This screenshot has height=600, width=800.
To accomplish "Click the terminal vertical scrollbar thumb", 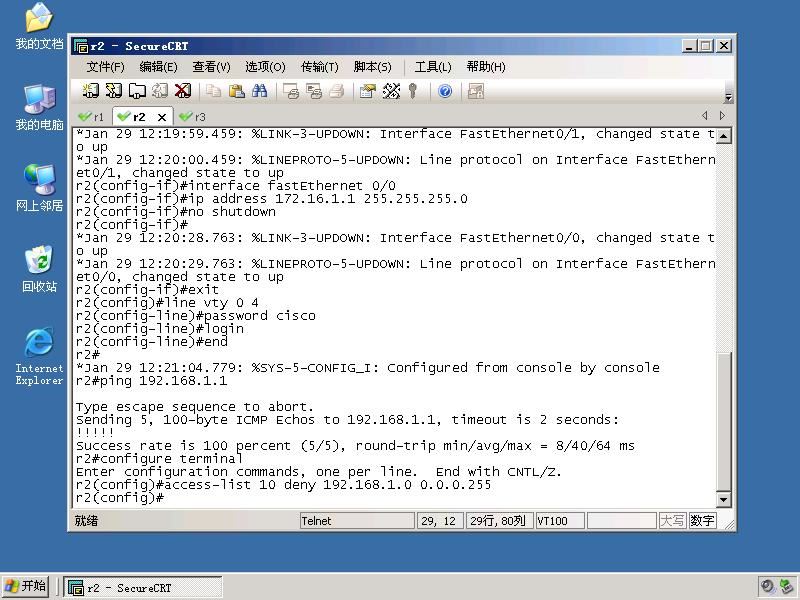I will (723, 420).
